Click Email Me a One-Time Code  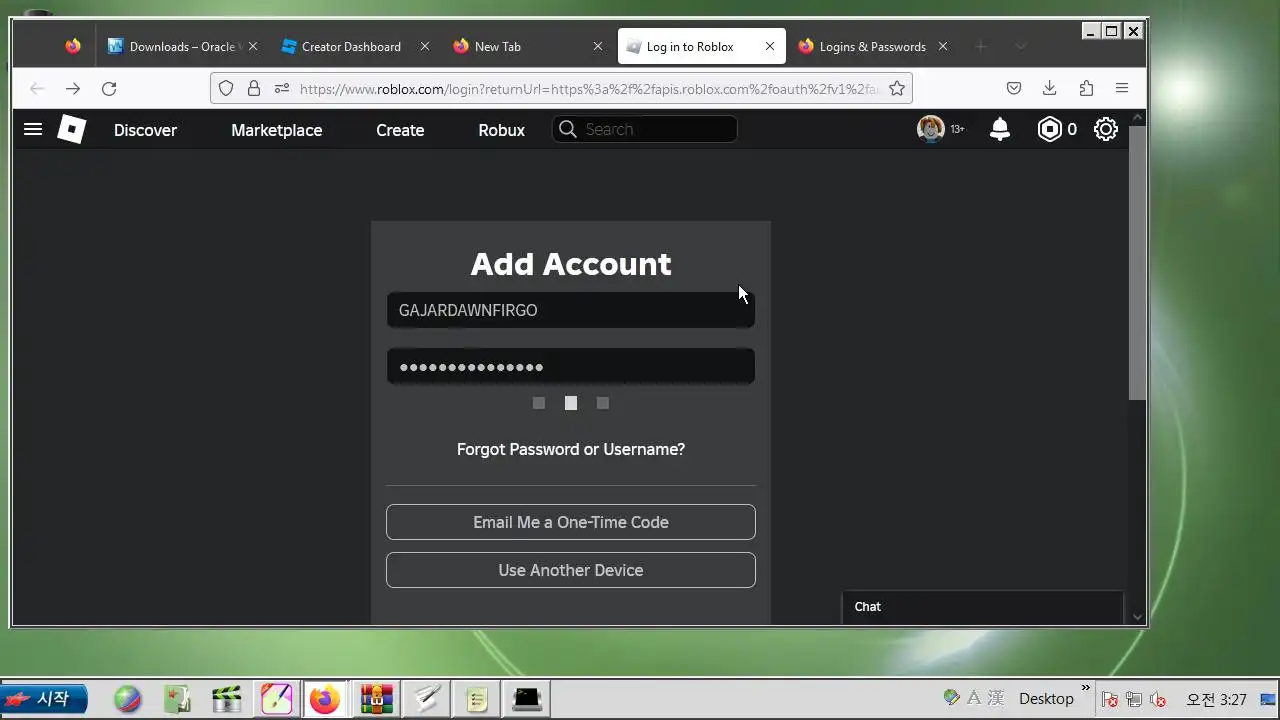click(x=571, y=522)
